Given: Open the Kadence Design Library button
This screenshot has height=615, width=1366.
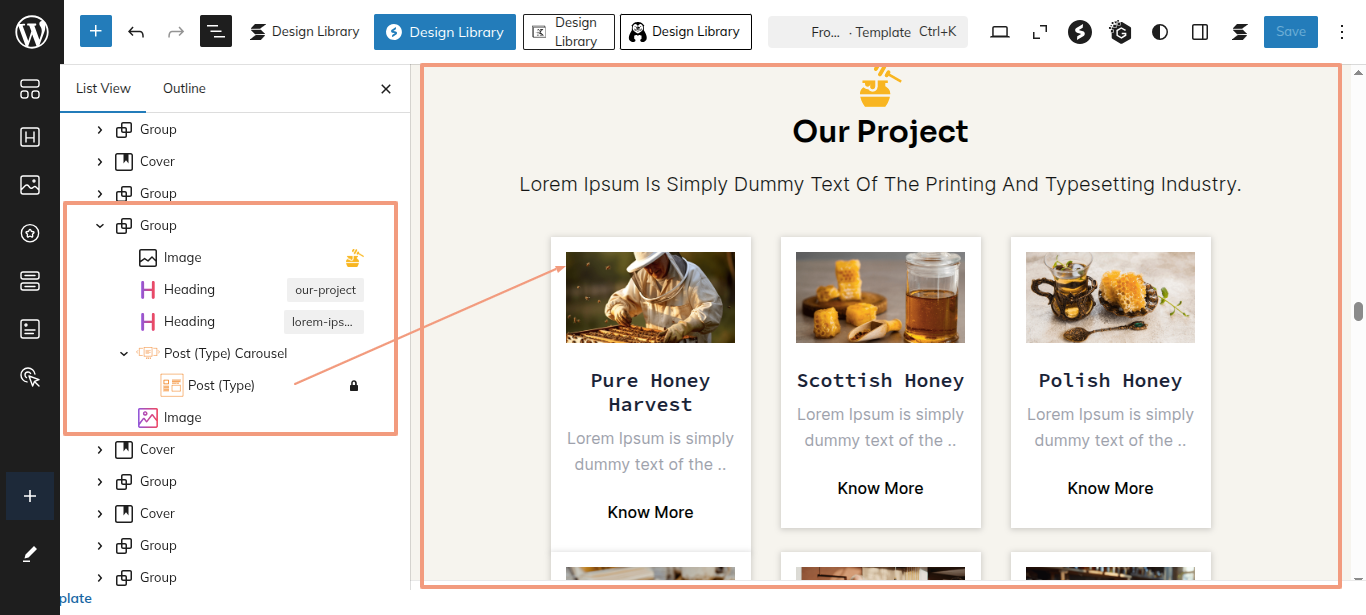Looking at the screenshot, I should 568,32.
